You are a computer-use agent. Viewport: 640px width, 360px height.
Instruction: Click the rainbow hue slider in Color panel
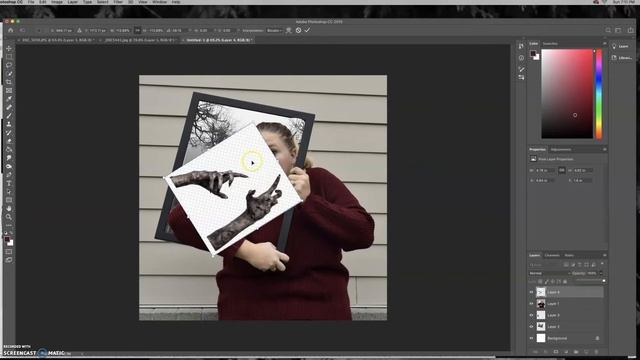click(599, 94)
